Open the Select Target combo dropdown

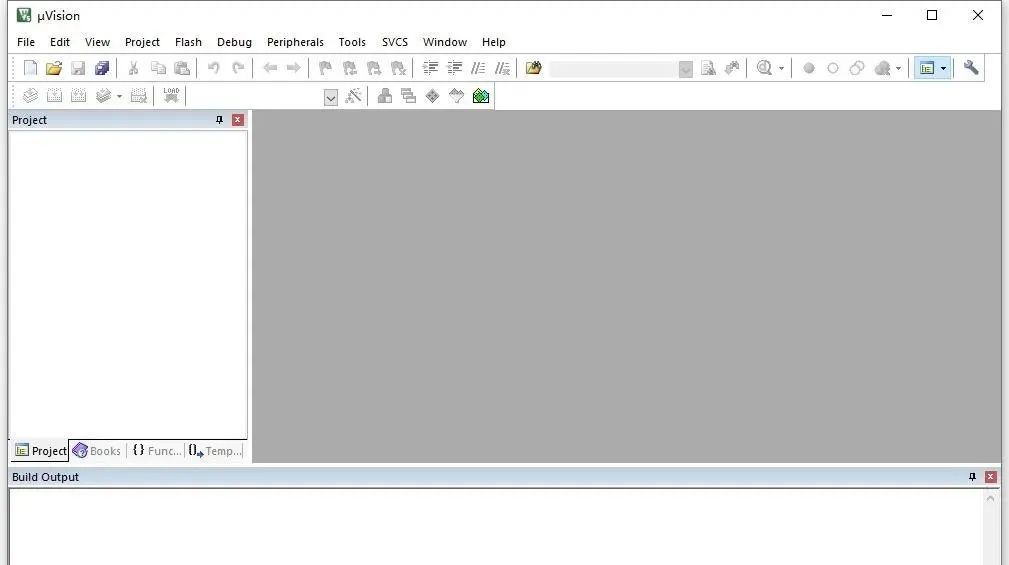pos(331,97)
